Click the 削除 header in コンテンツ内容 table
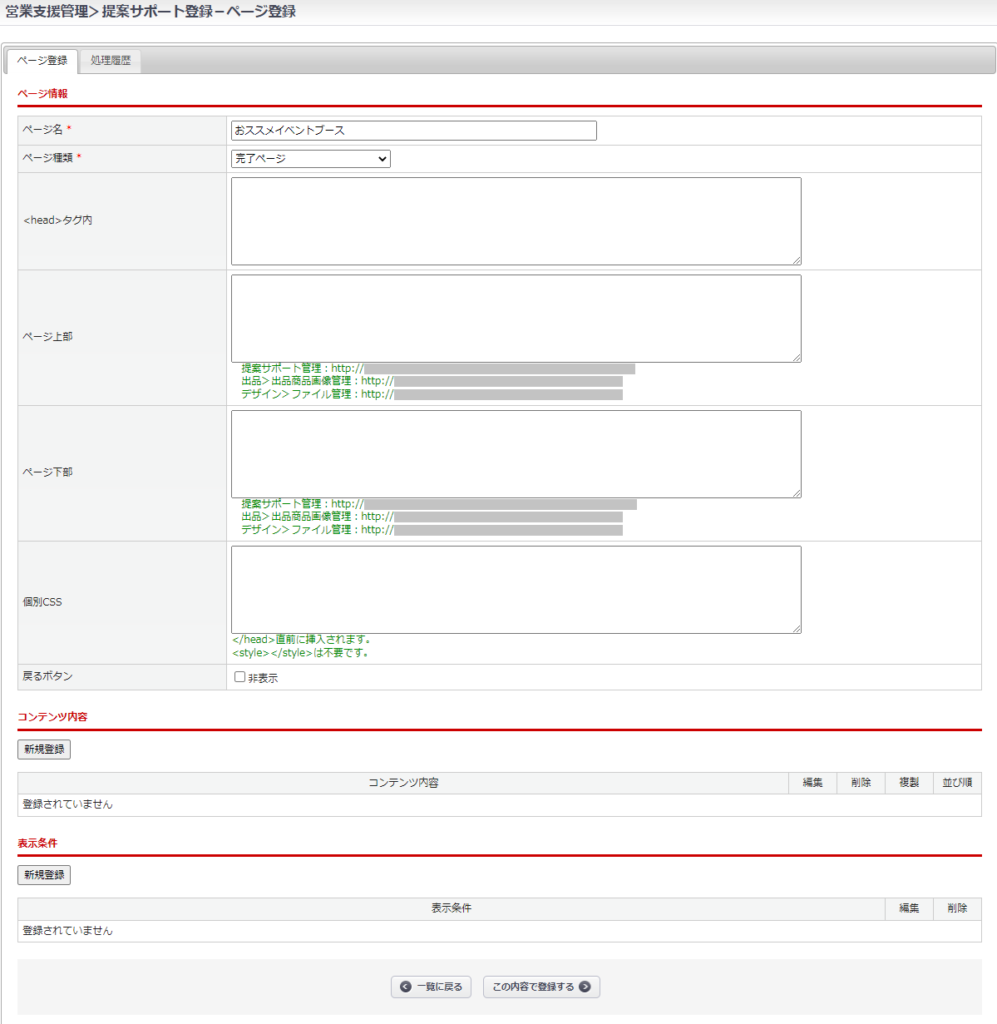This screenshot has width=997, height=1024. (861, 783)
